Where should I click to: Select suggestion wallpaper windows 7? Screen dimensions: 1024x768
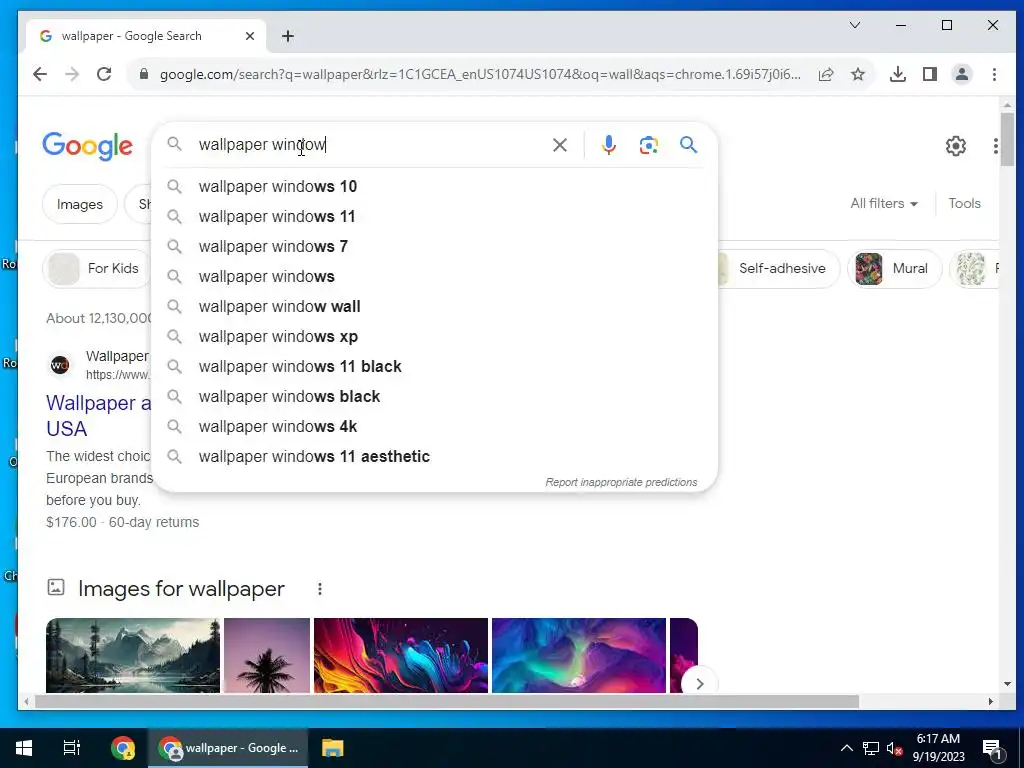[434, 247]
